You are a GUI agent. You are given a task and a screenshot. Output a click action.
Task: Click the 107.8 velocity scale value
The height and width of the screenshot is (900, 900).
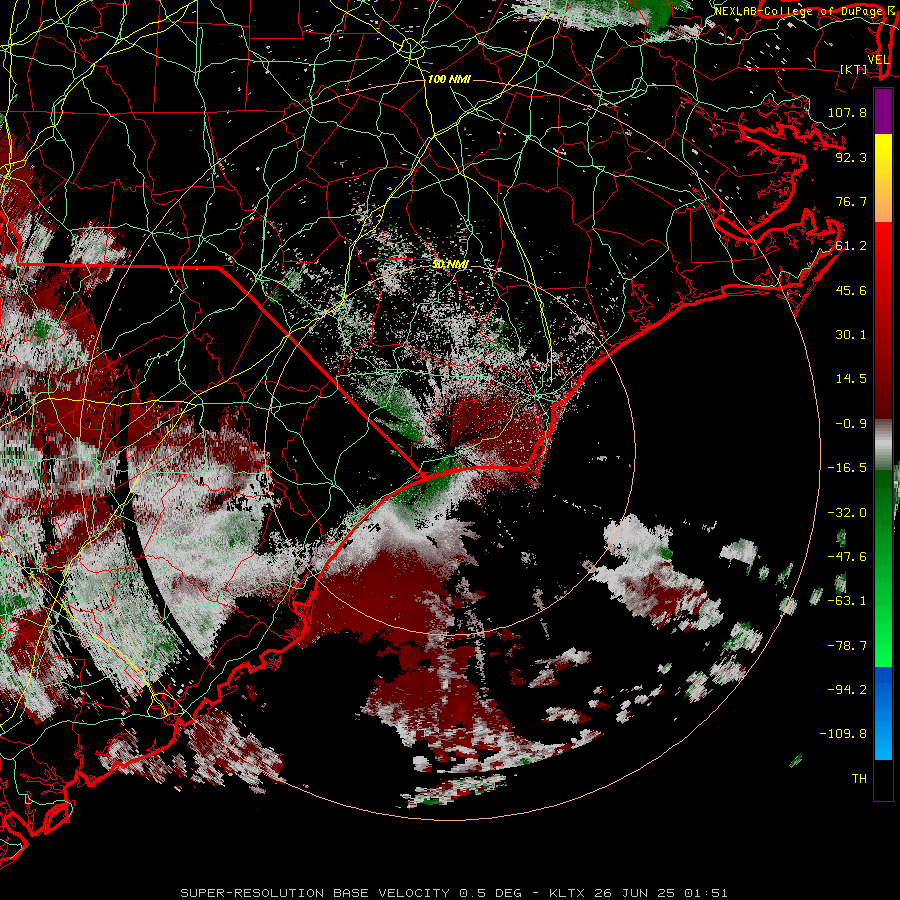[x=847, y=112]
